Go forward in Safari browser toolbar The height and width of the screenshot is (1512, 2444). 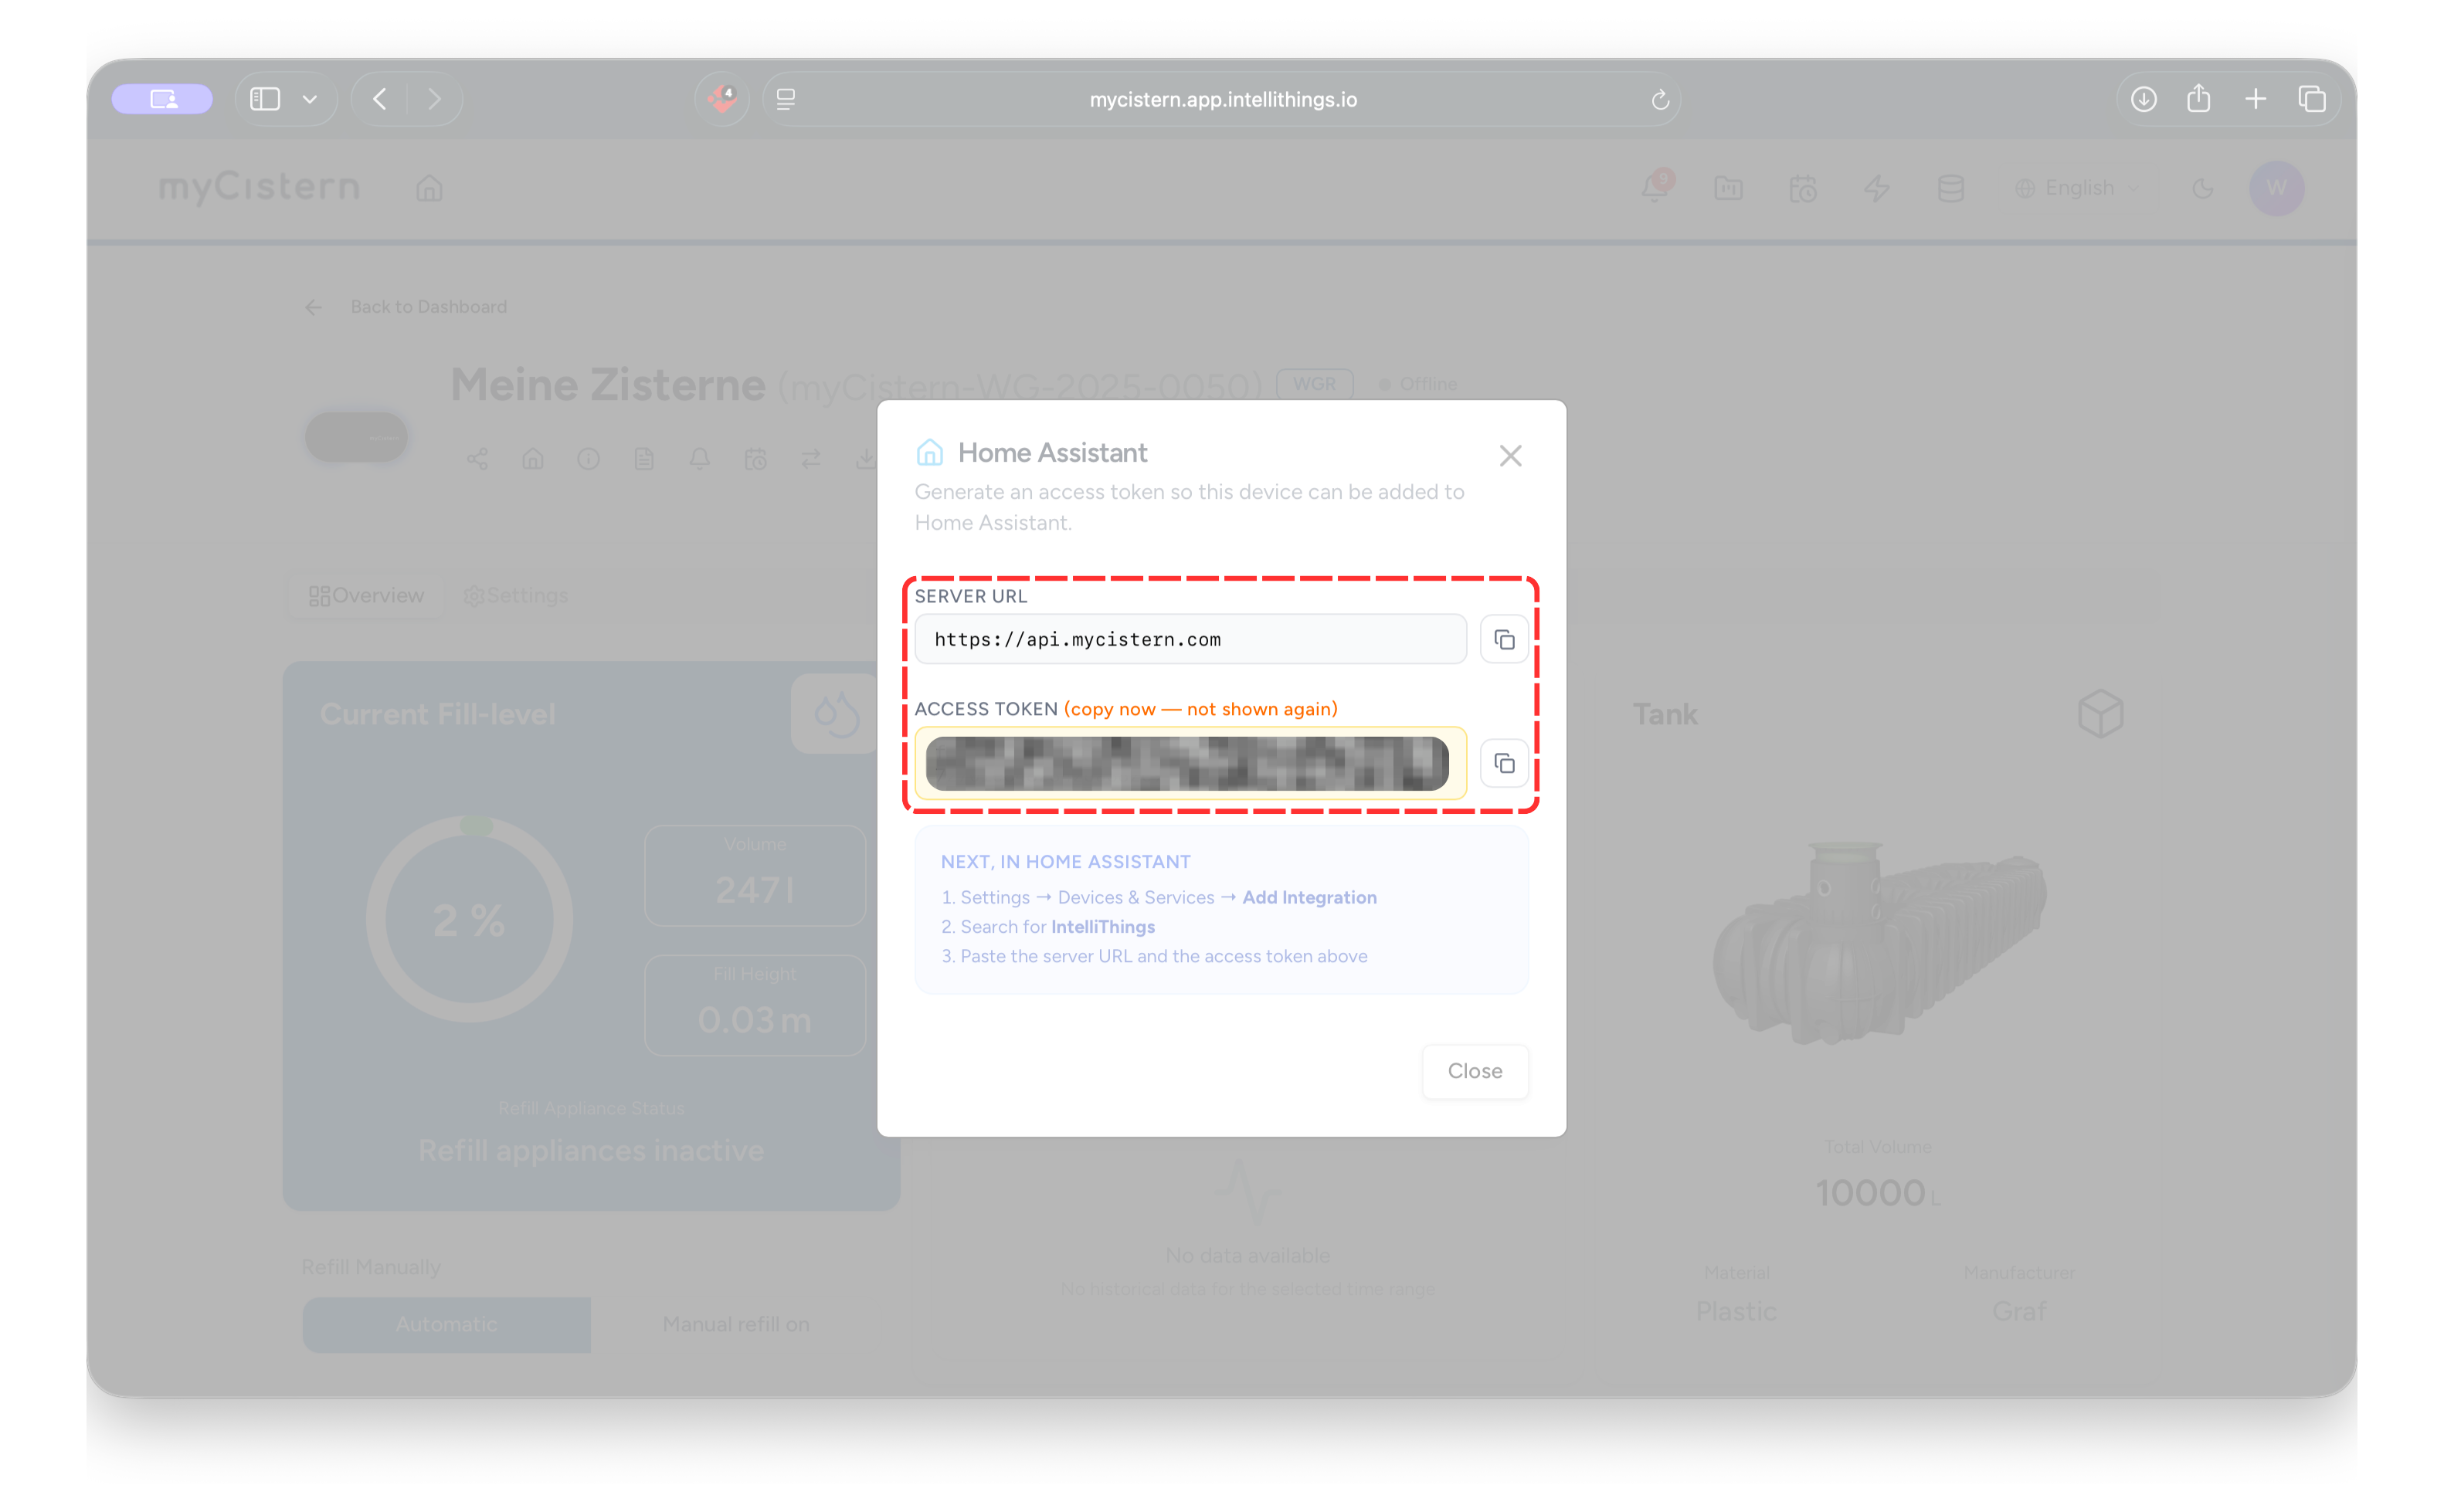(434, 99)
